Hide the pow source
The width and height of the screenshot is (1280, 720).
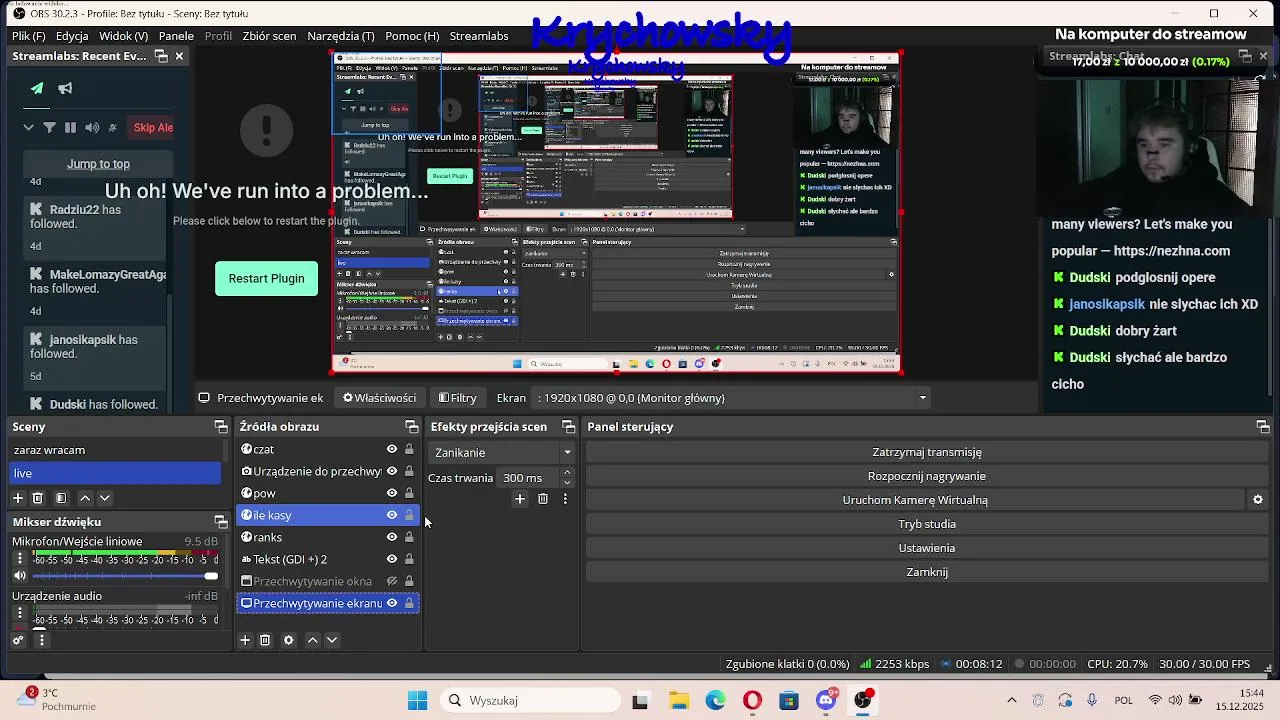pyautogui.click(x=392, y=493)
